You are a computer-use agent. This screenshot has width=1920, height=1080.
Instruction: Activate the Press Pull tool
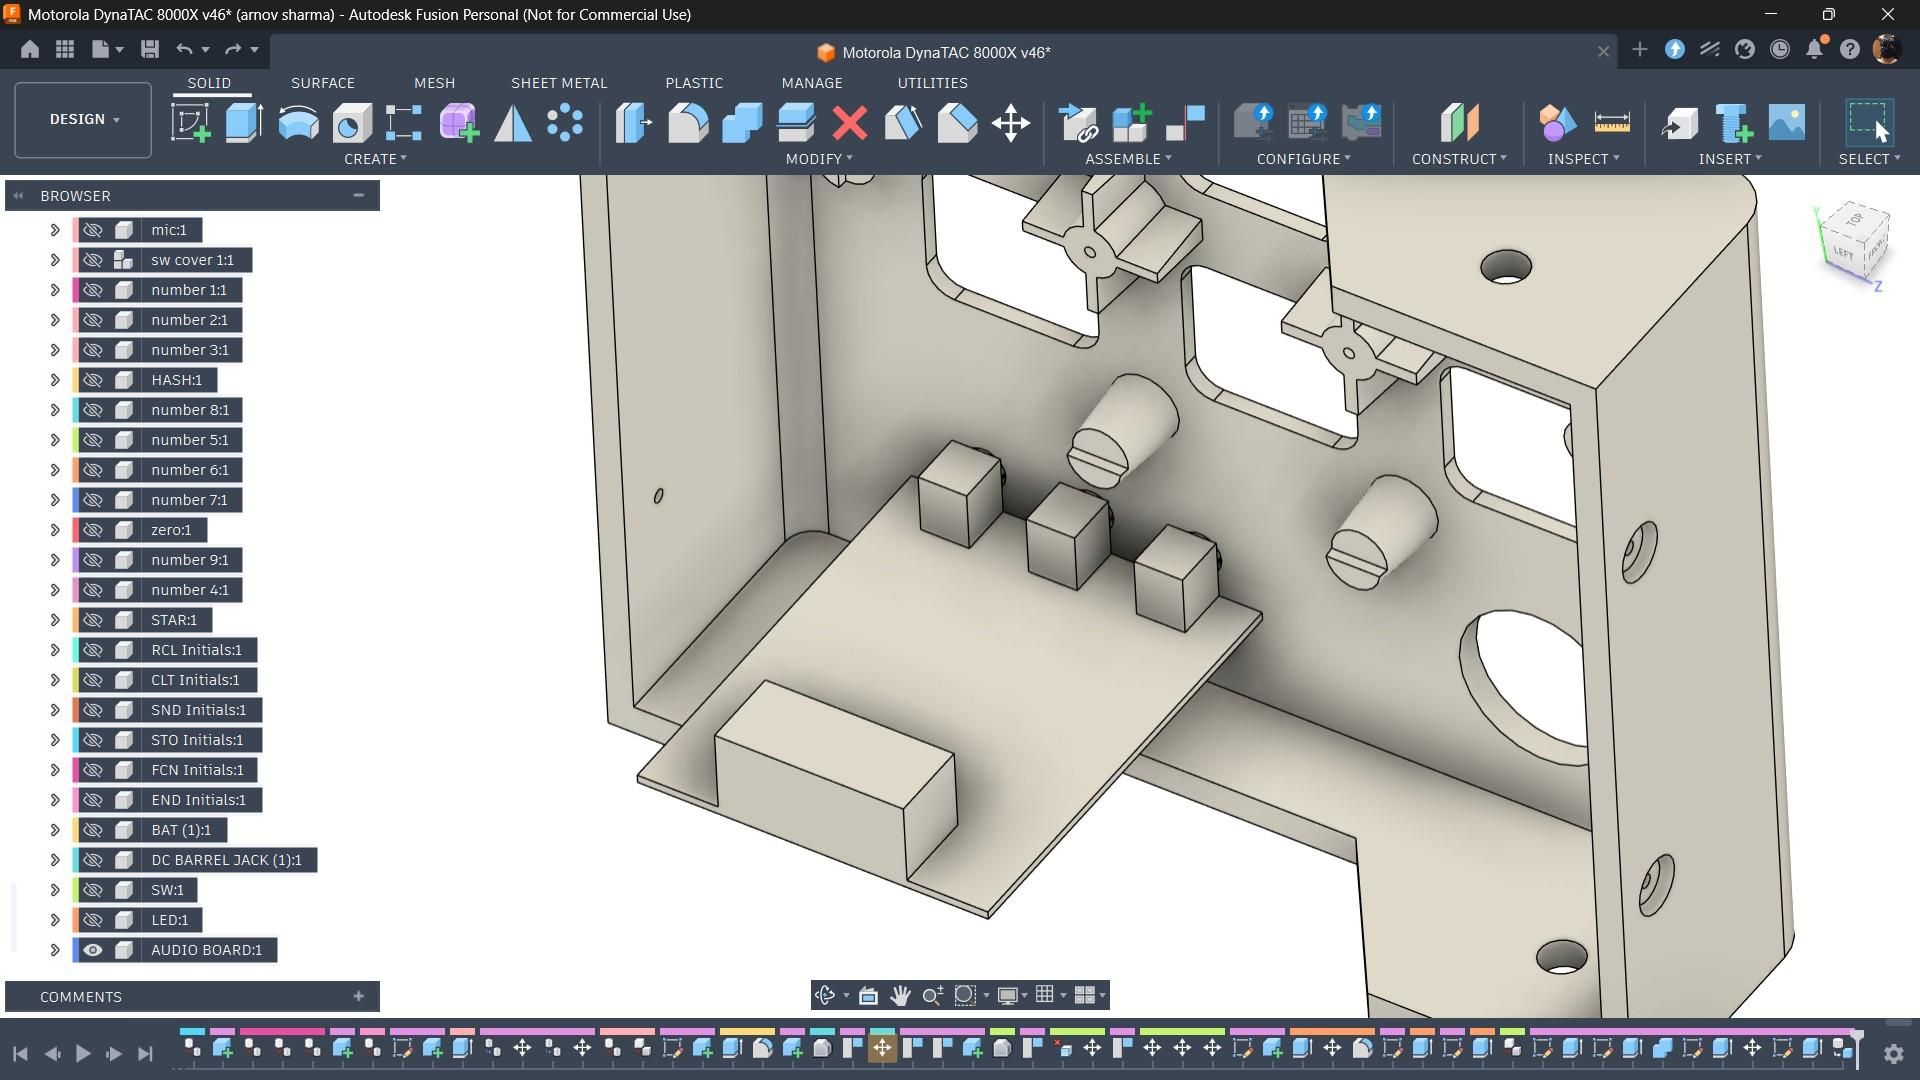[634, 123]
